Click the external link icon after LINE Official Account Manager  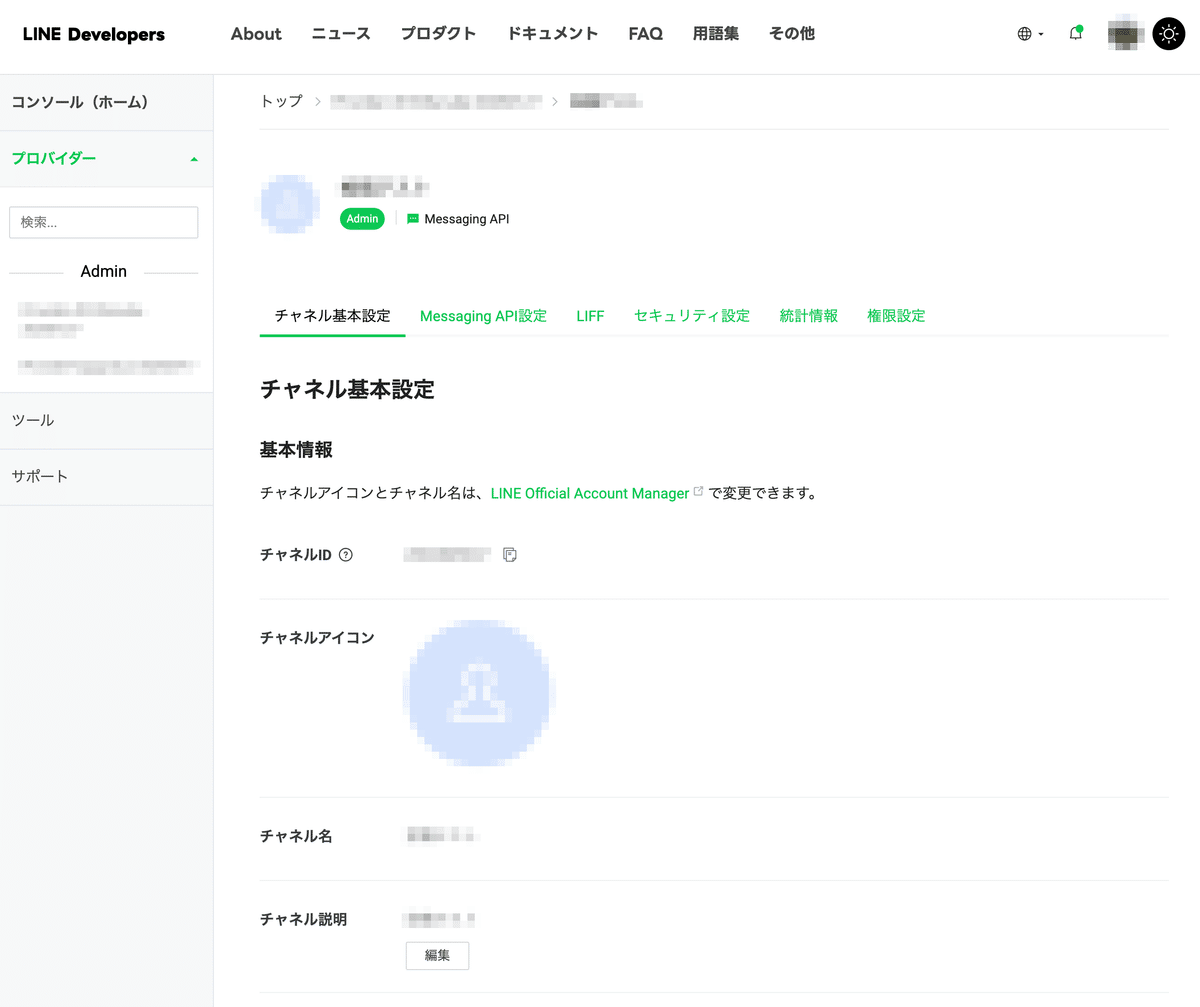[x=697, y=492]
